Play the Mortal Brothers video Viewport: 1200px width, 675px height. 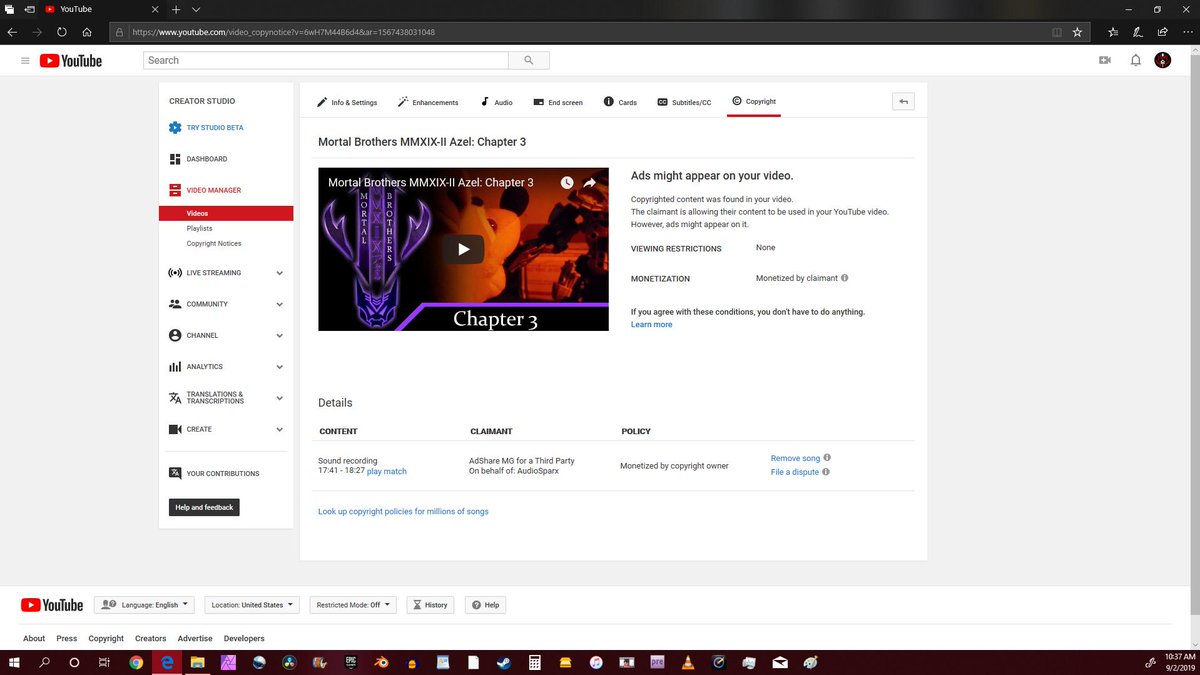463,249
